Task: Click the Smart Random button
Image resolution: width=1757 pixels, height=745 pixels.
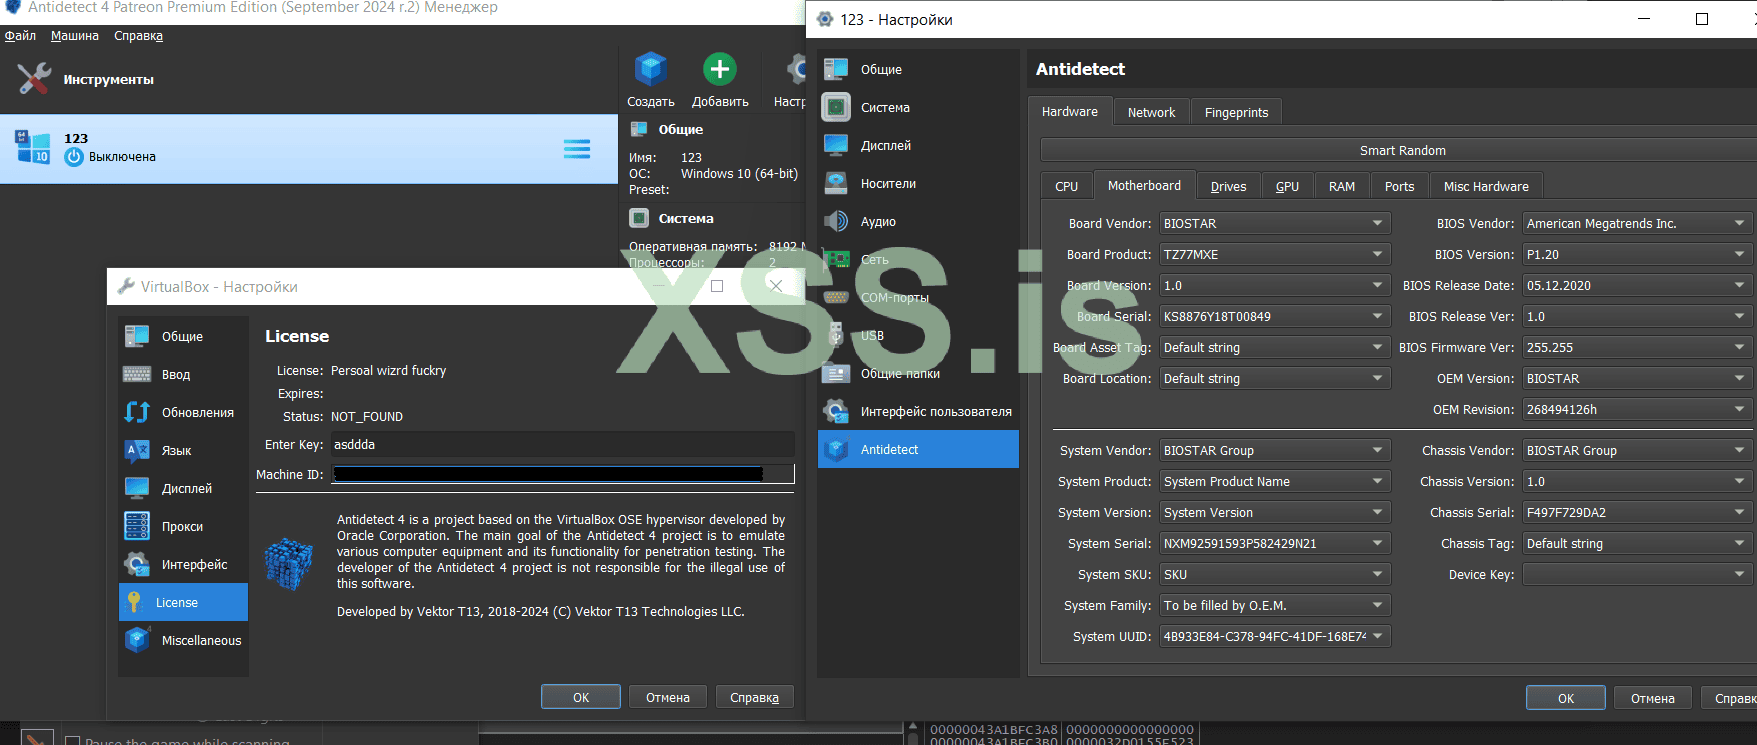Action: pyautogui.click(x=1402, y=150)
